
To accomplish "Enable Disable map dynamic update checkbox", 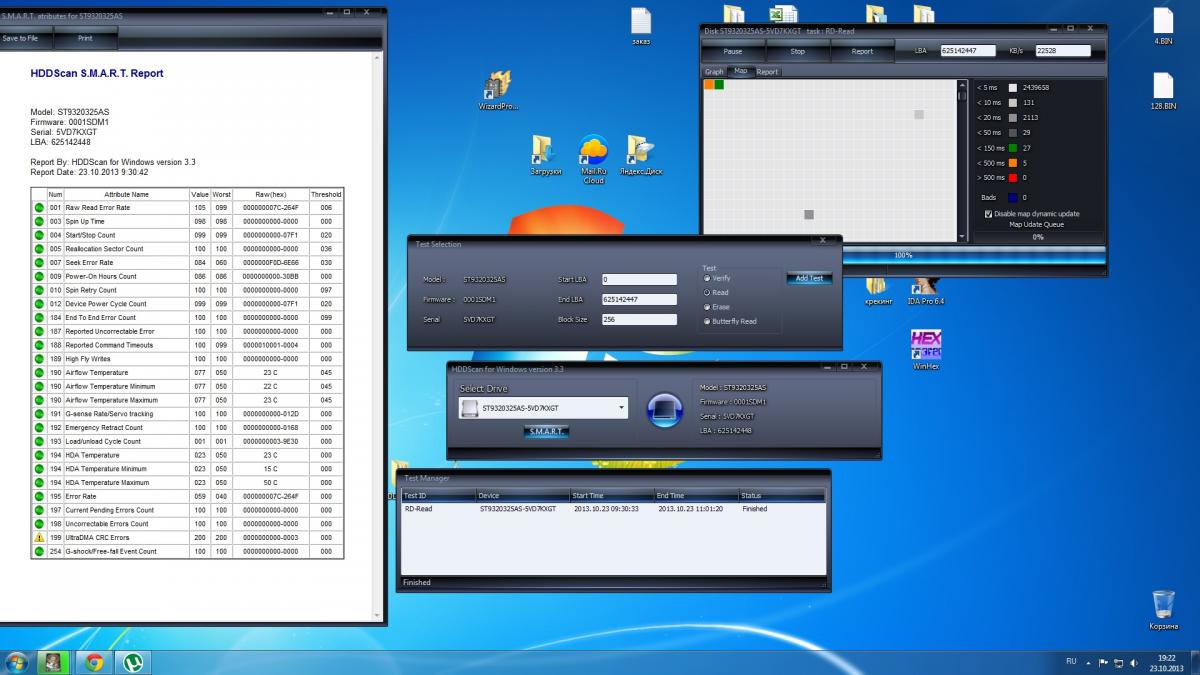I will click(989, 214).
